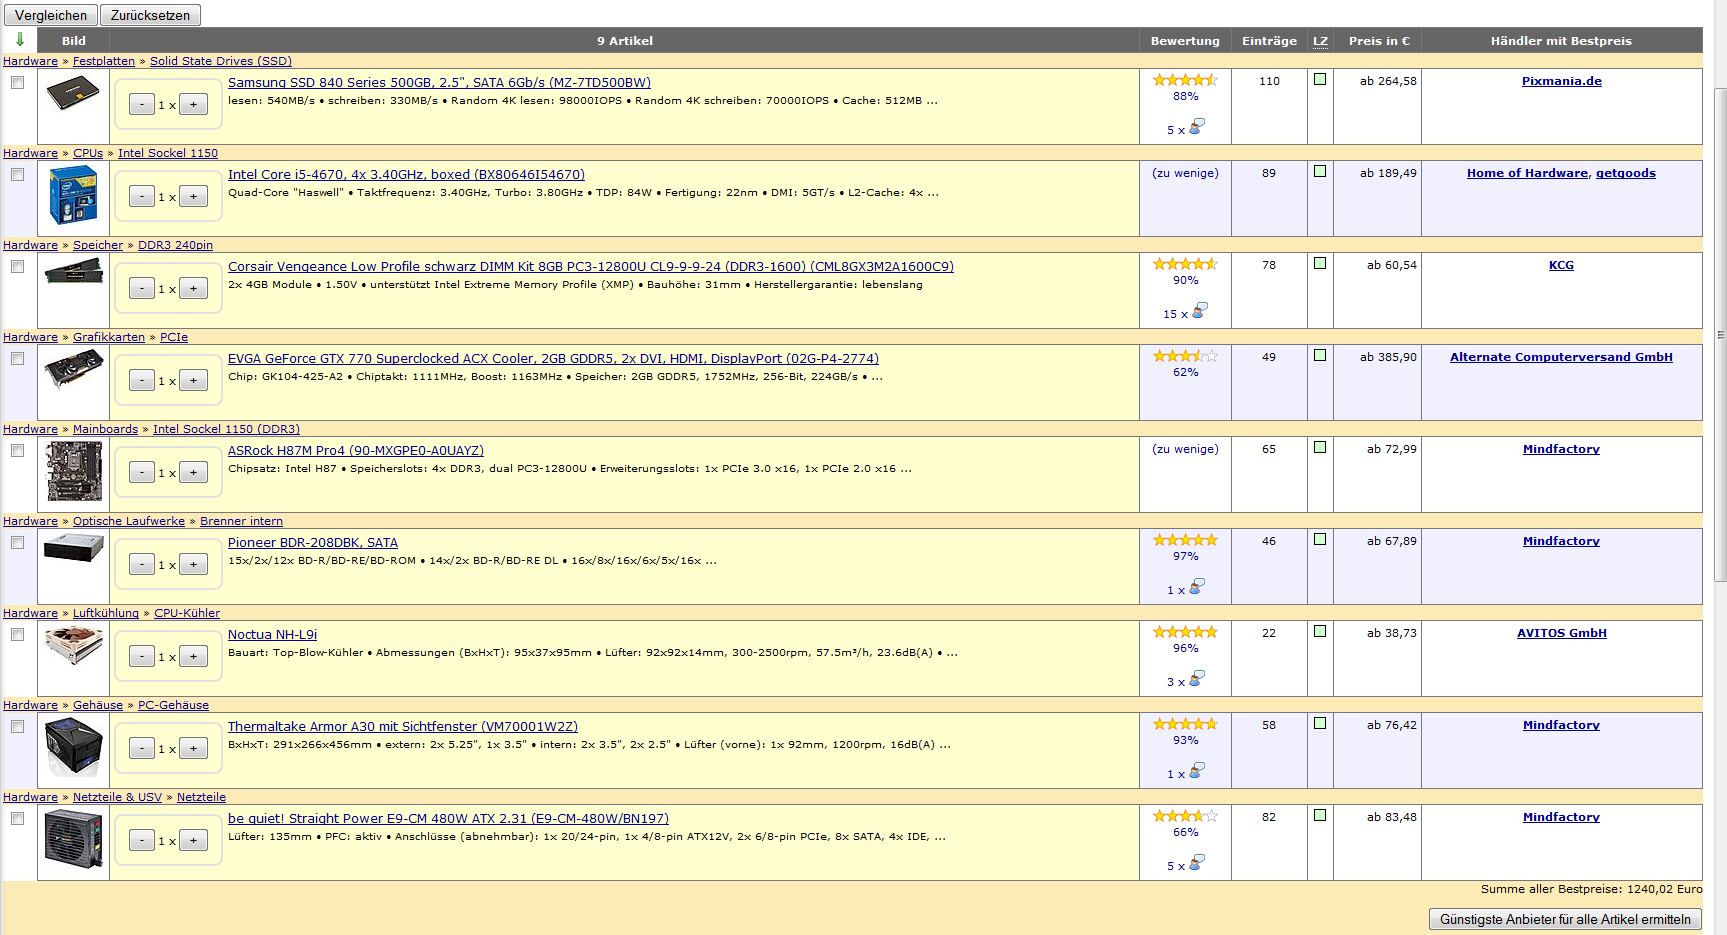Check the Pioneer BDR-208DBK row checkbox
Image resolution: width=1727 pixels, height=935 pixels.
coord(18,543)
